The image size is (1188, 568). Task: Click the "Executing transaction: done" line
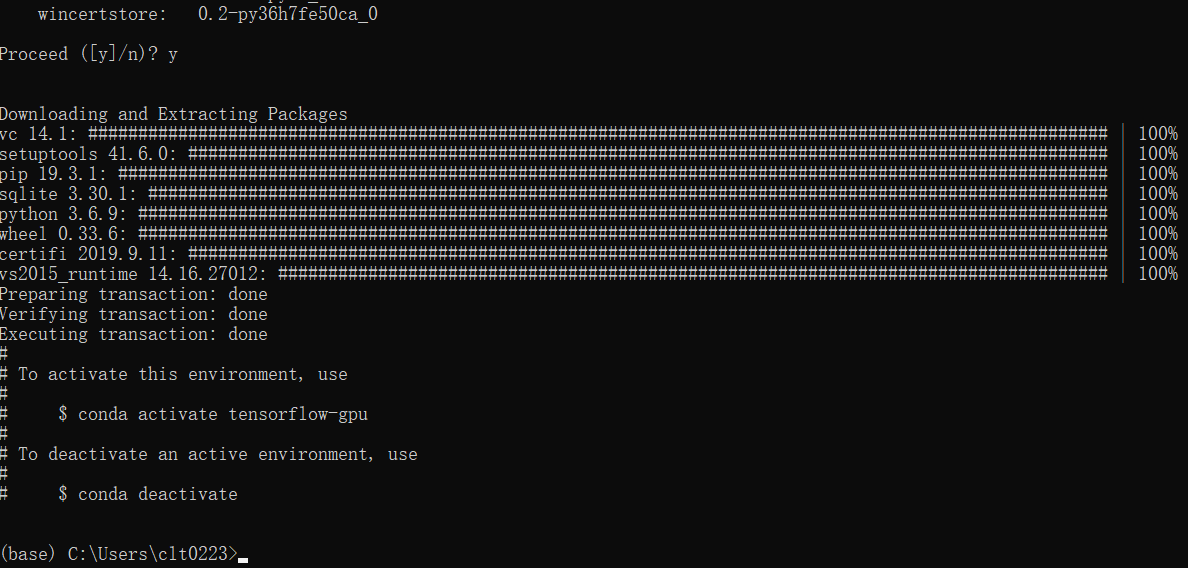pos(133,334)
